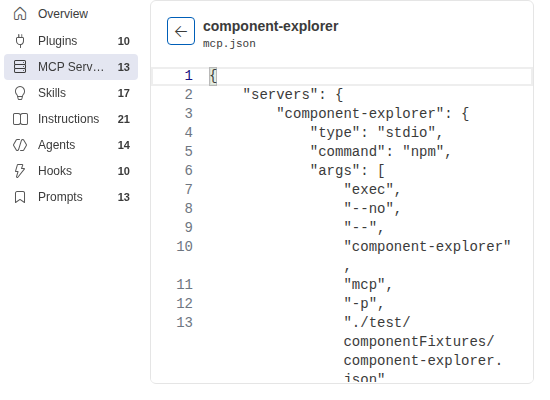Click the Hooks count badge 10
This screenshot has height=400, width=550.
point(123,171)
